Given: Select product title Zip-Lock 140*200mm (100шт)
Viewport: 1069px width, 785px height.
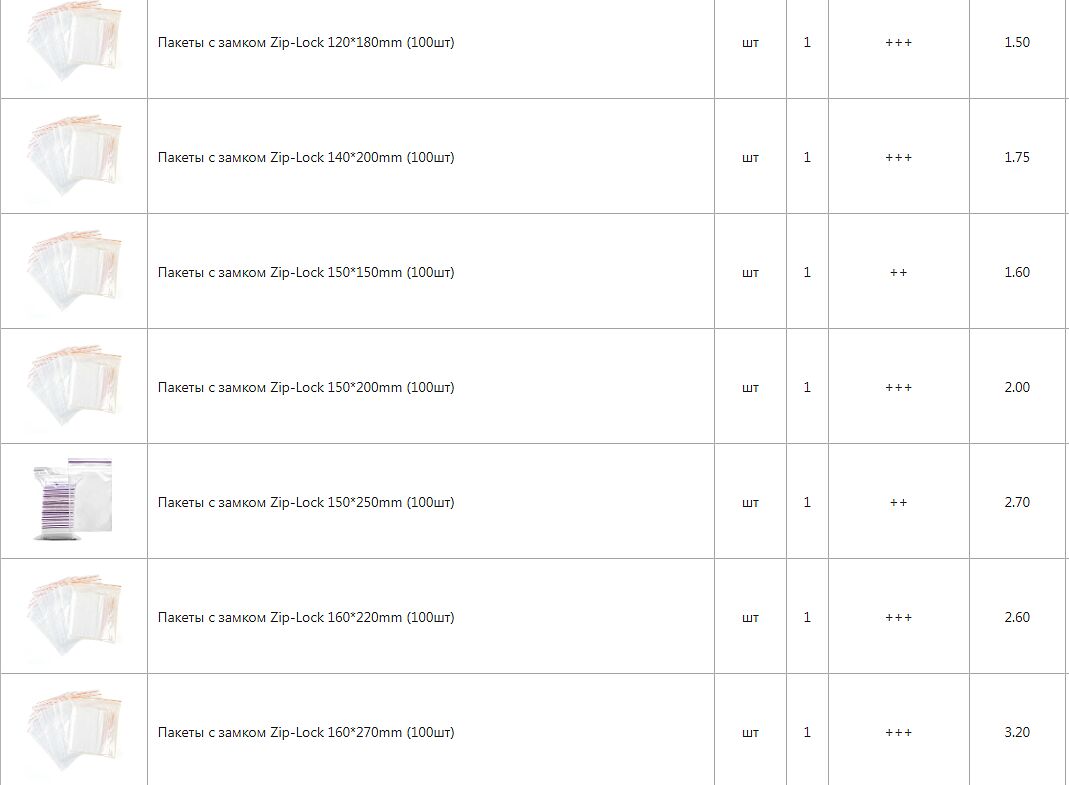Looking at the screenshot, I should click(306, 158).
